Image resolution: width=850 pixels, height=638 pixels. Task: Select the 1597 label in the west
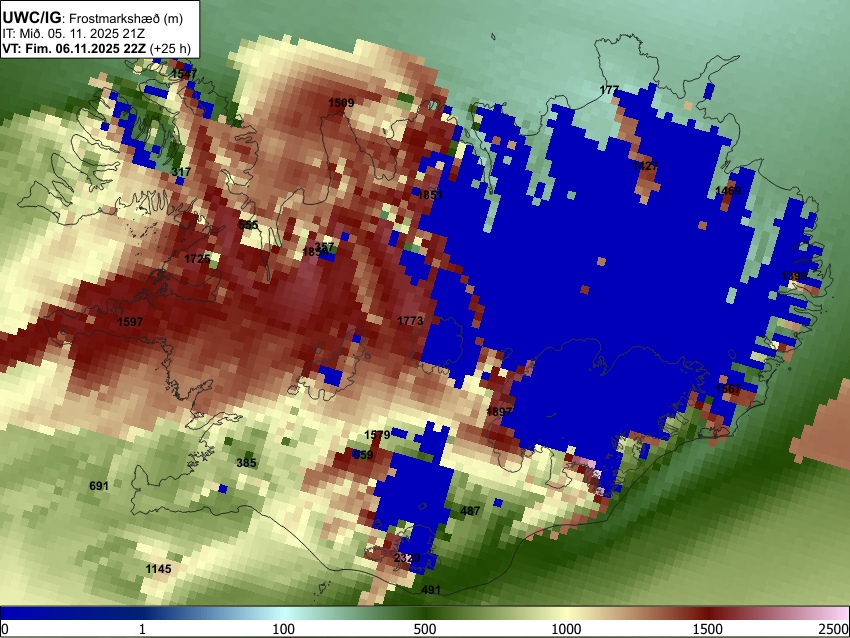(x=130, y=321)
